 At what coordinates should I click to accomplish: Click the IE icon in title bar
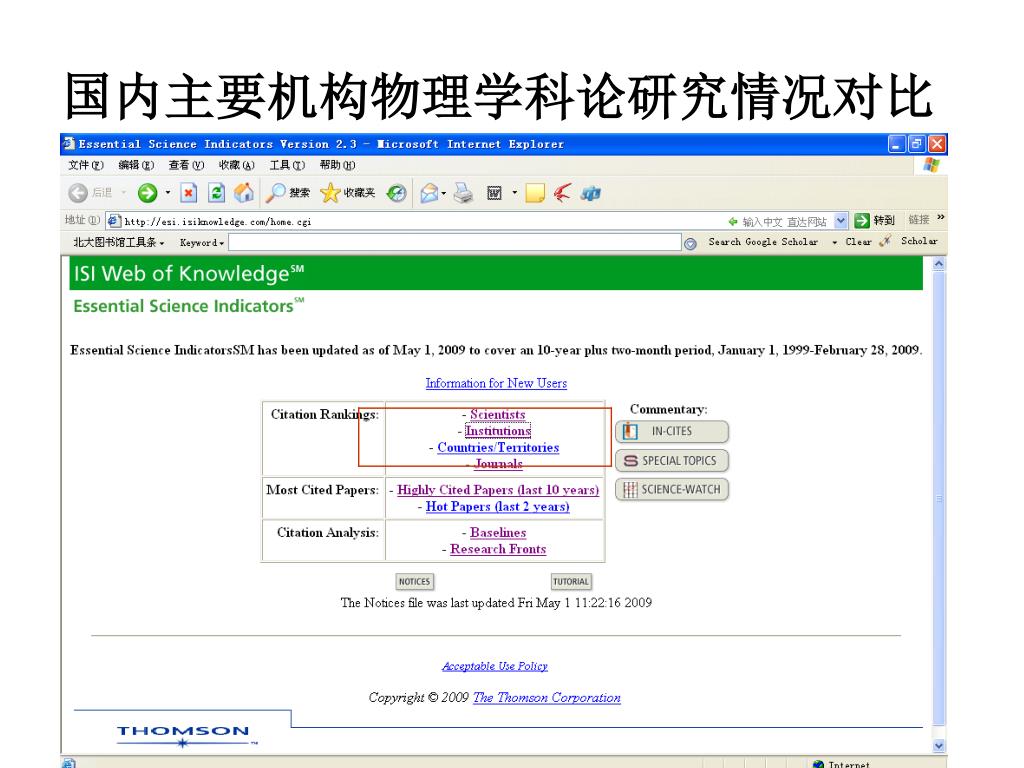tap(69, 144)
